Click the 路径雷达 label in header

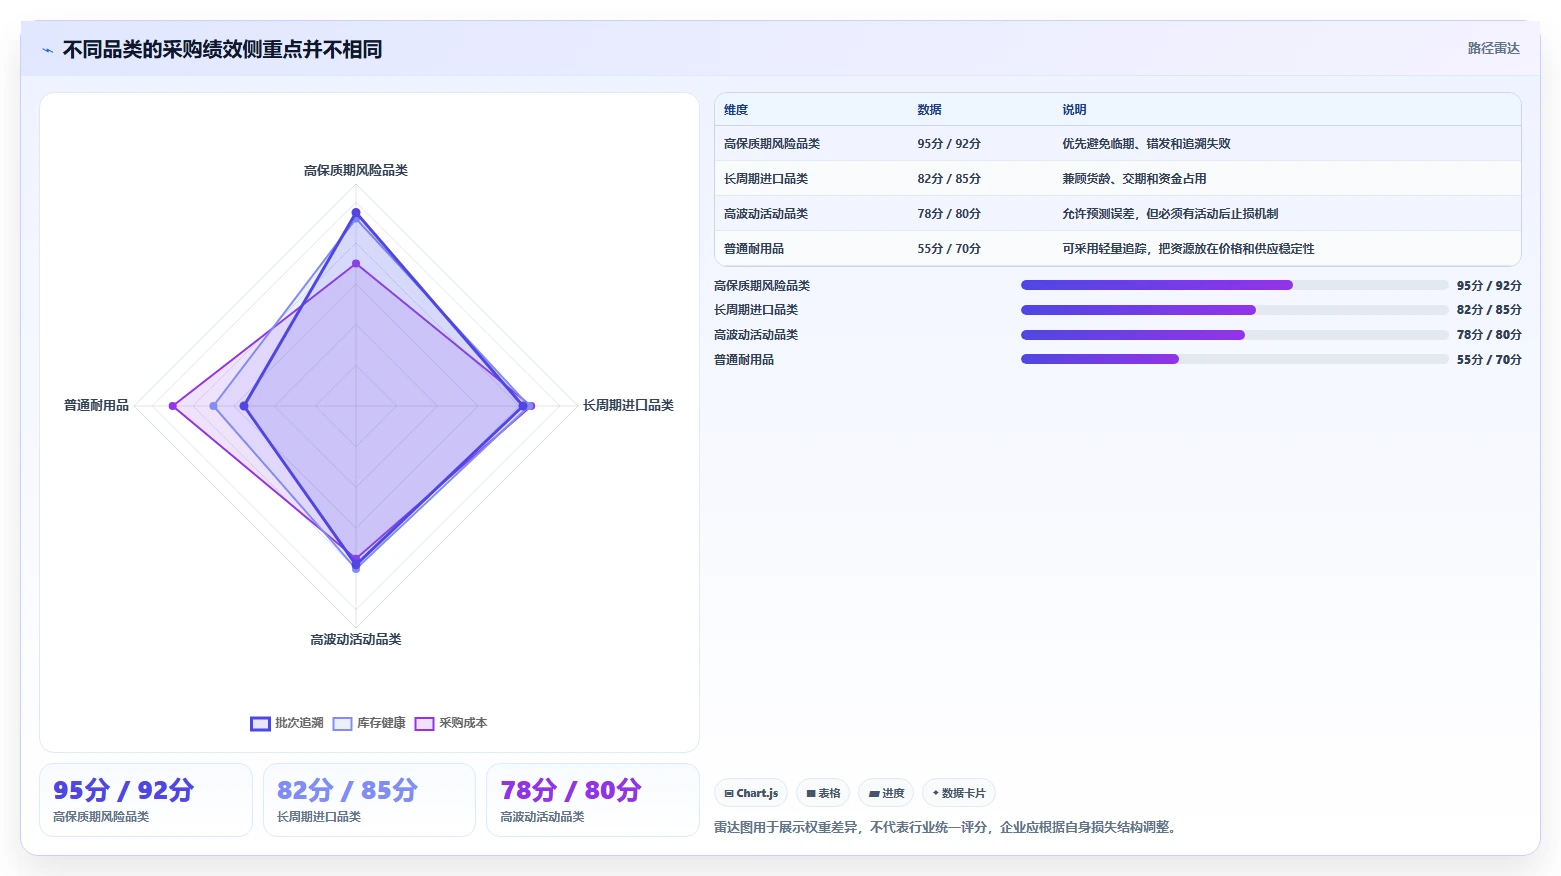click(x=1493, y=48)
